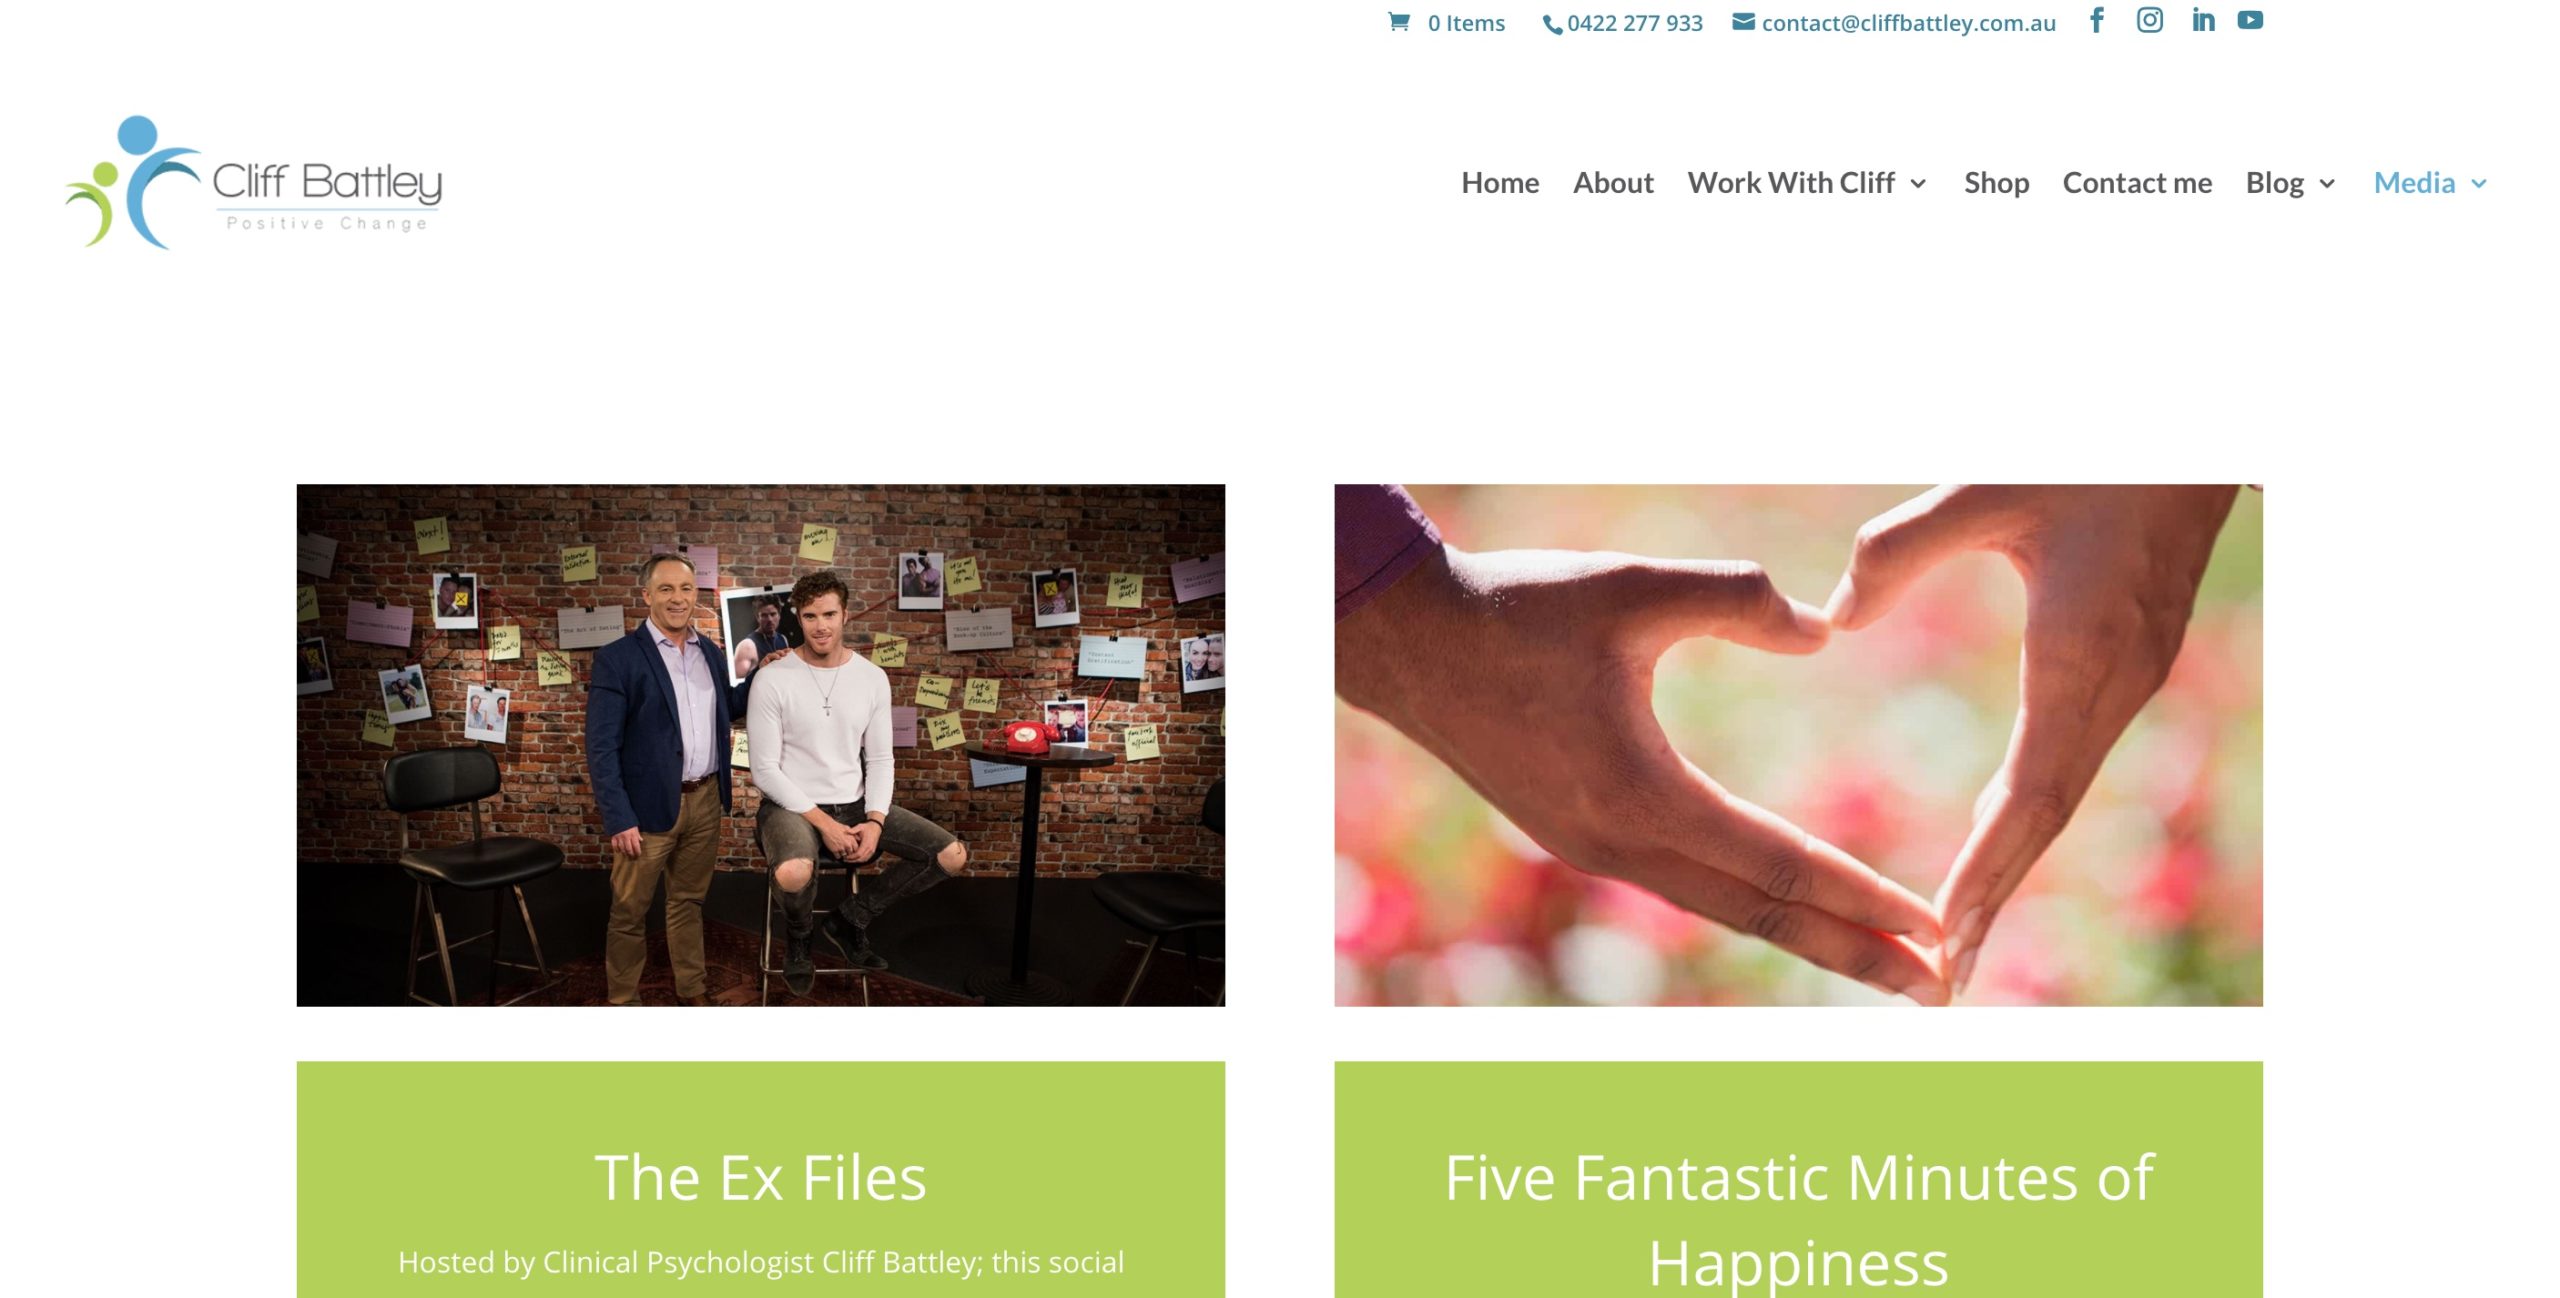Screen dimensions: 2560x1298
Task: Click contact@cliffbattley.com.au email link
Action: tap(1908, 23)
